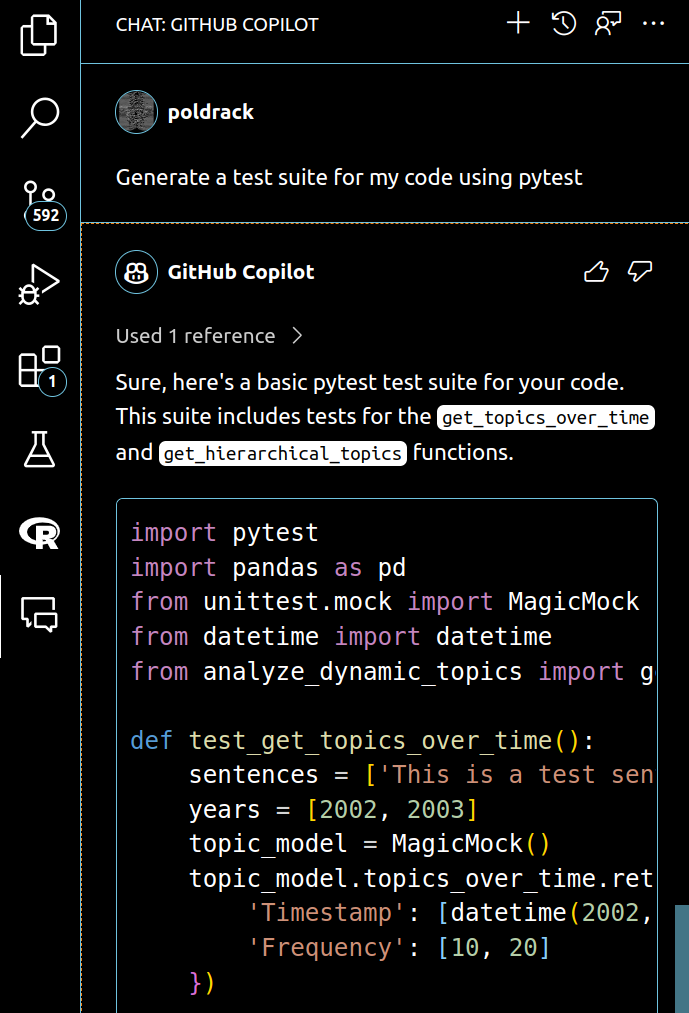689x1013 pixels.
Task: Open Run and Debug view
Action: [39, 284]
